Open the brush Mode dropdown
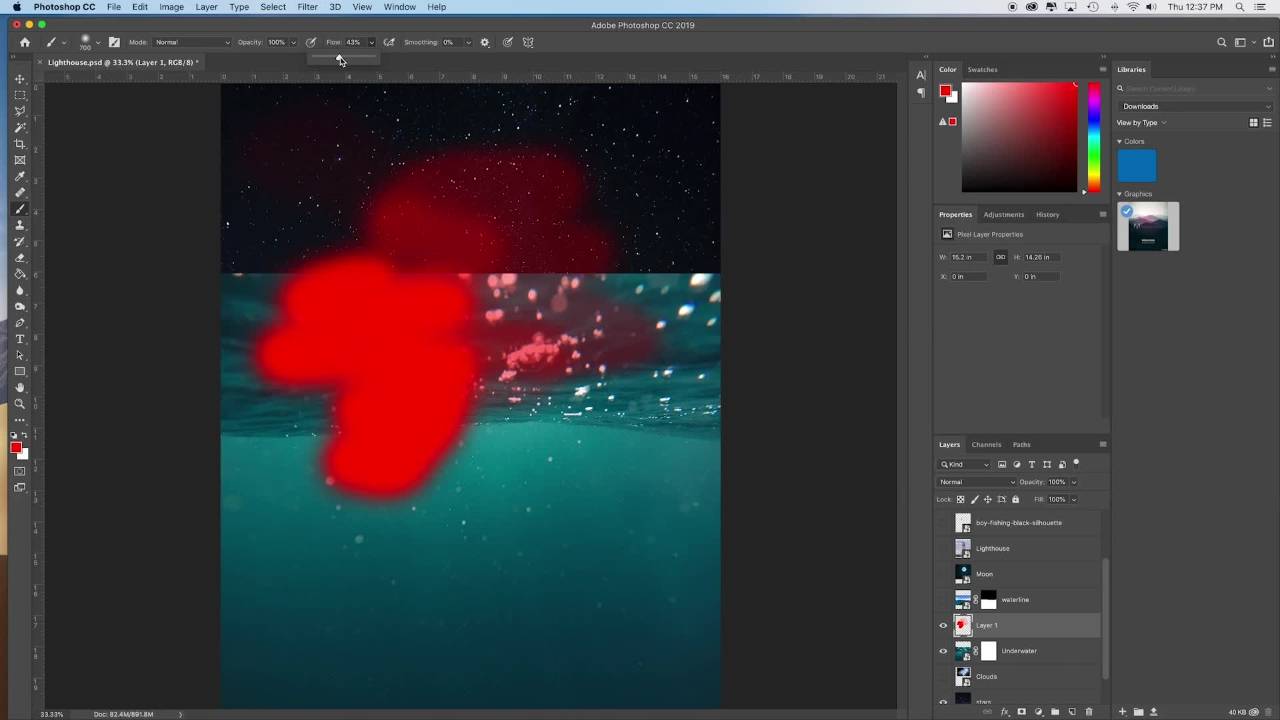 point(192,42)
